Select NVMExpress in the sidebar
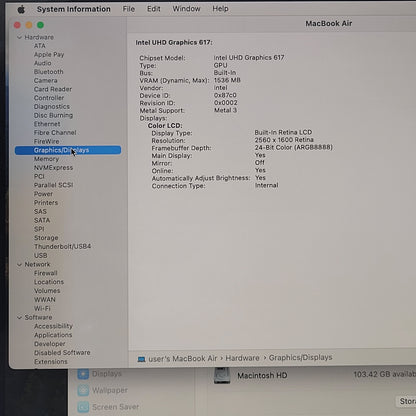 pyautogui.click(x=53, y=168)
